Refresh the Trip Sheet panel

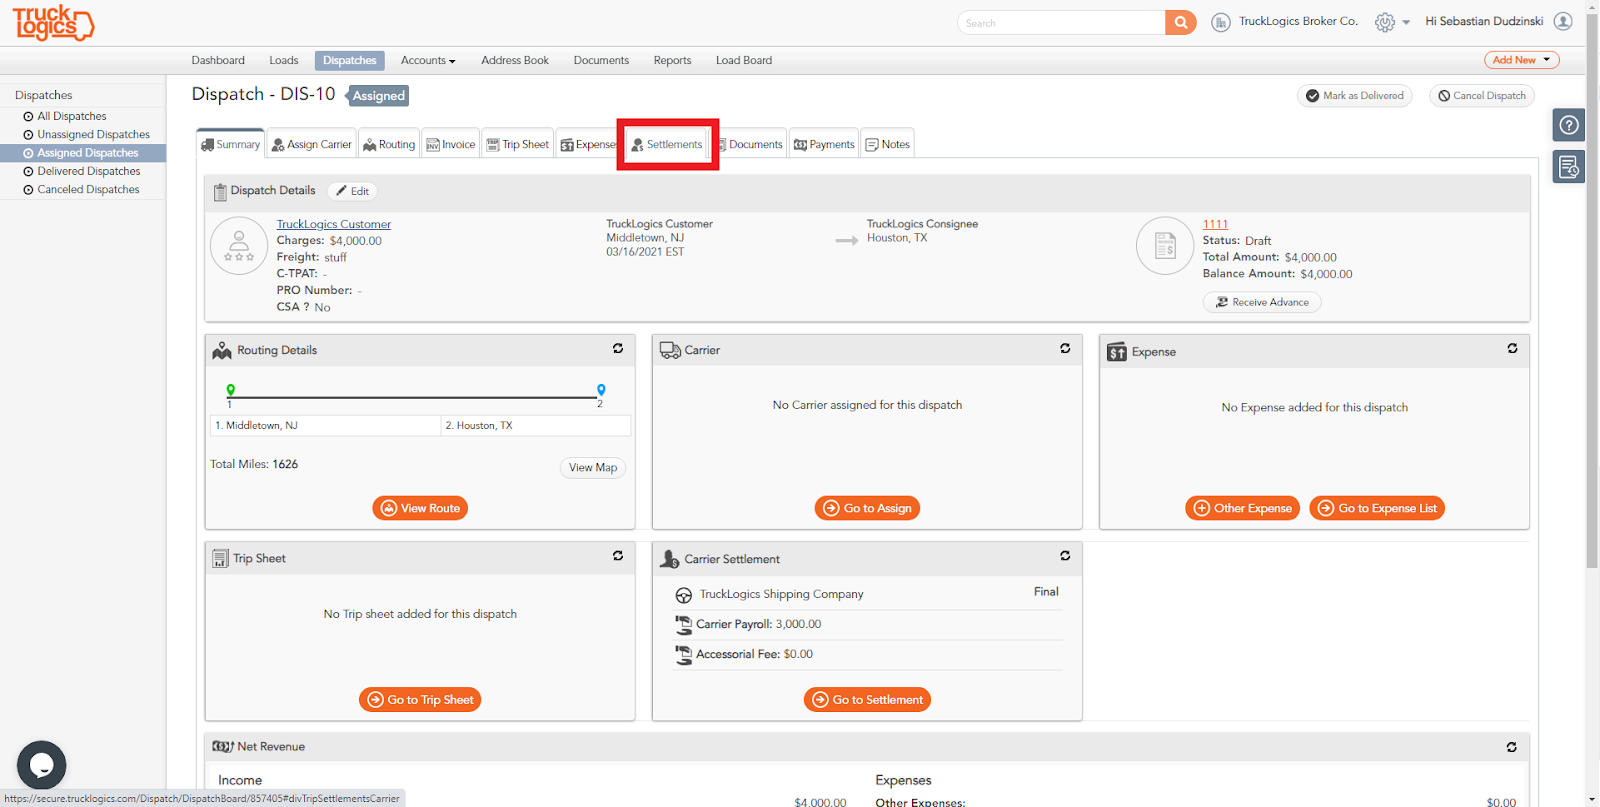point(618,556)
